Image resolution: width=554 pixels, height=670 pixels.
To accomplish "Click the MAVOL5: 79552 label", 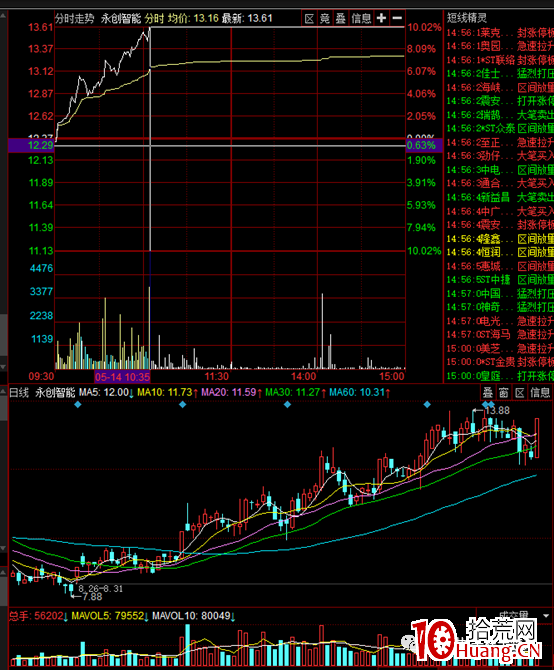I will point(110,616).
